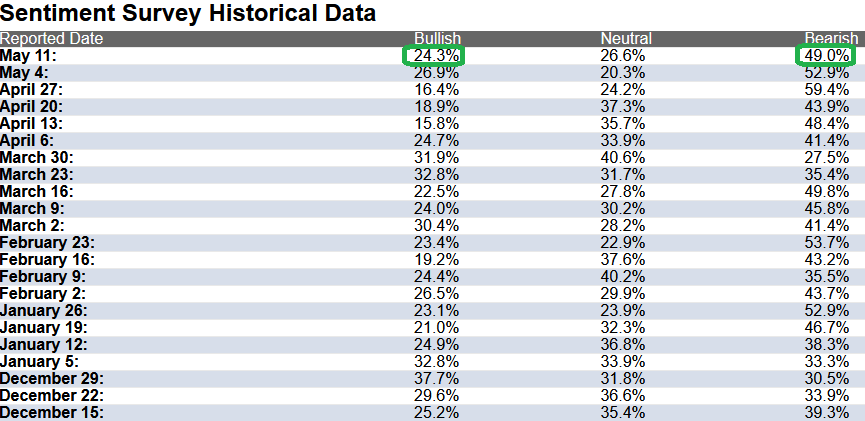Image resolution: width=865 pixels, height=421 pixels.
Task: Click the Bullish column header
Action: [437, 39]
